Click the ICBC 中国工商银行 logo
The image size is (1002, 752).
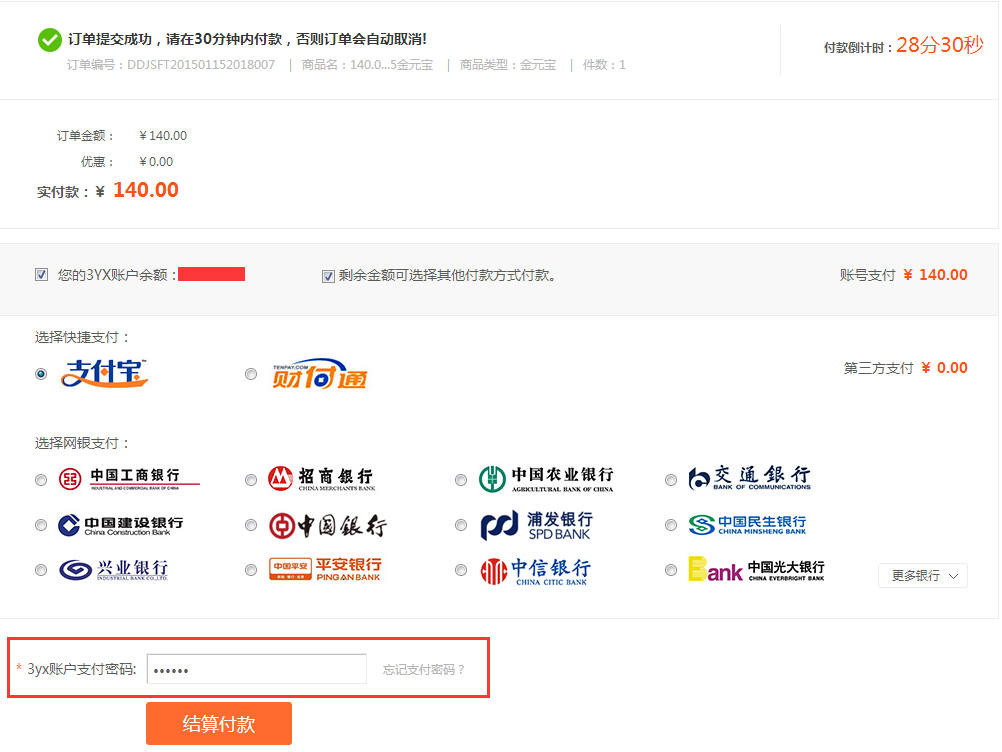coord(129,479)
